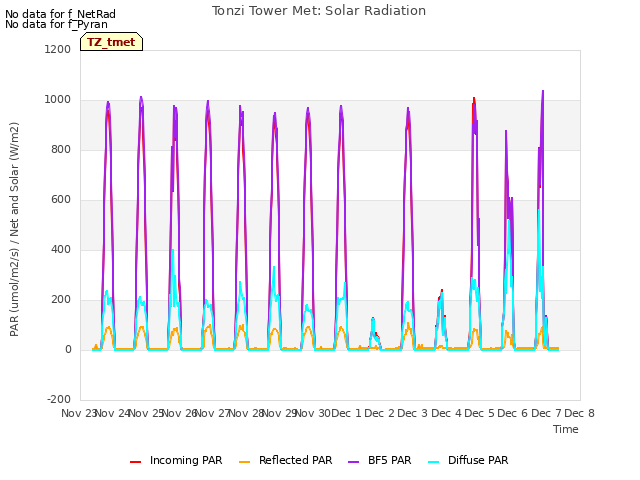Click the 'No data for f_NetRad' message
This screenshot has height=480, width=640.
(60, 14)
